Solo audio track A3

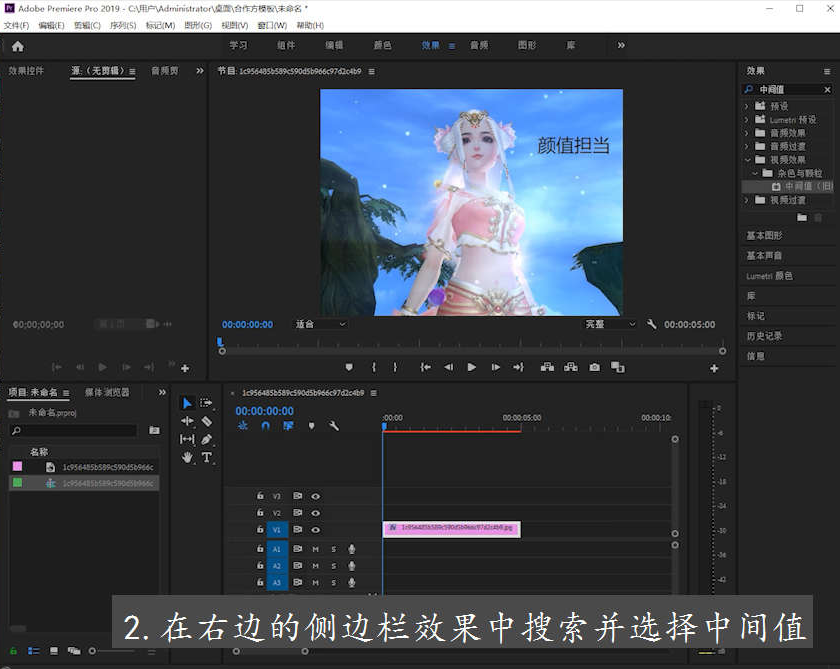coord(333,582)
